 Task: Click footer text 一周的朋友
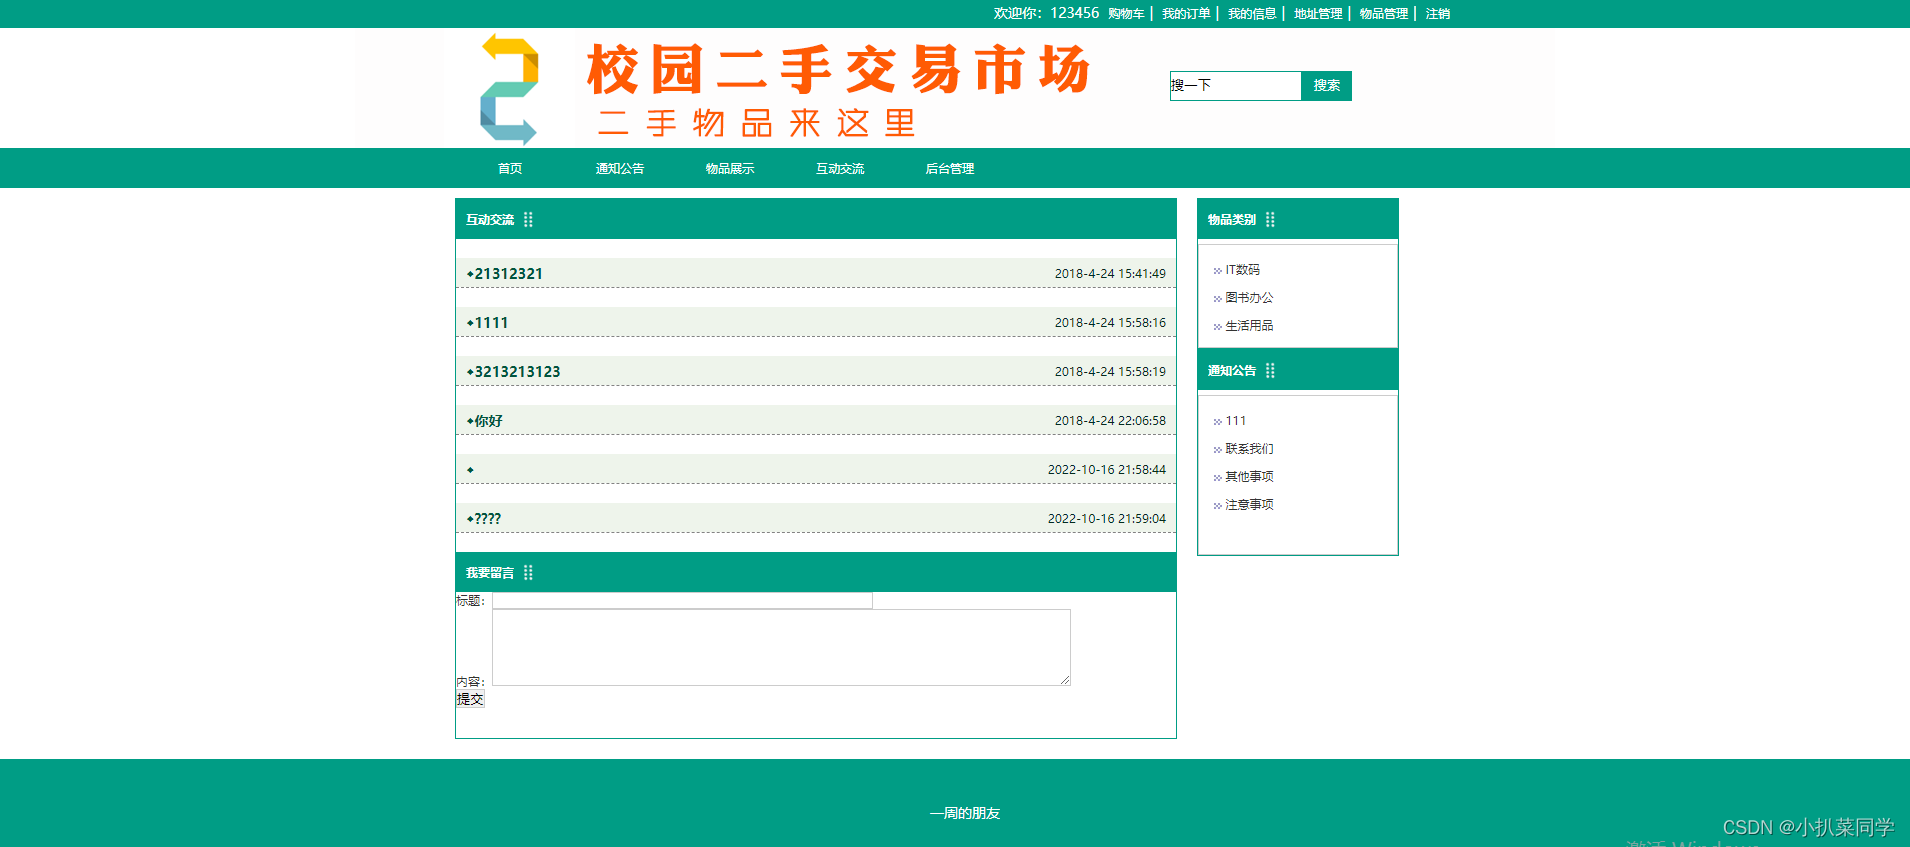pos(965,814)
